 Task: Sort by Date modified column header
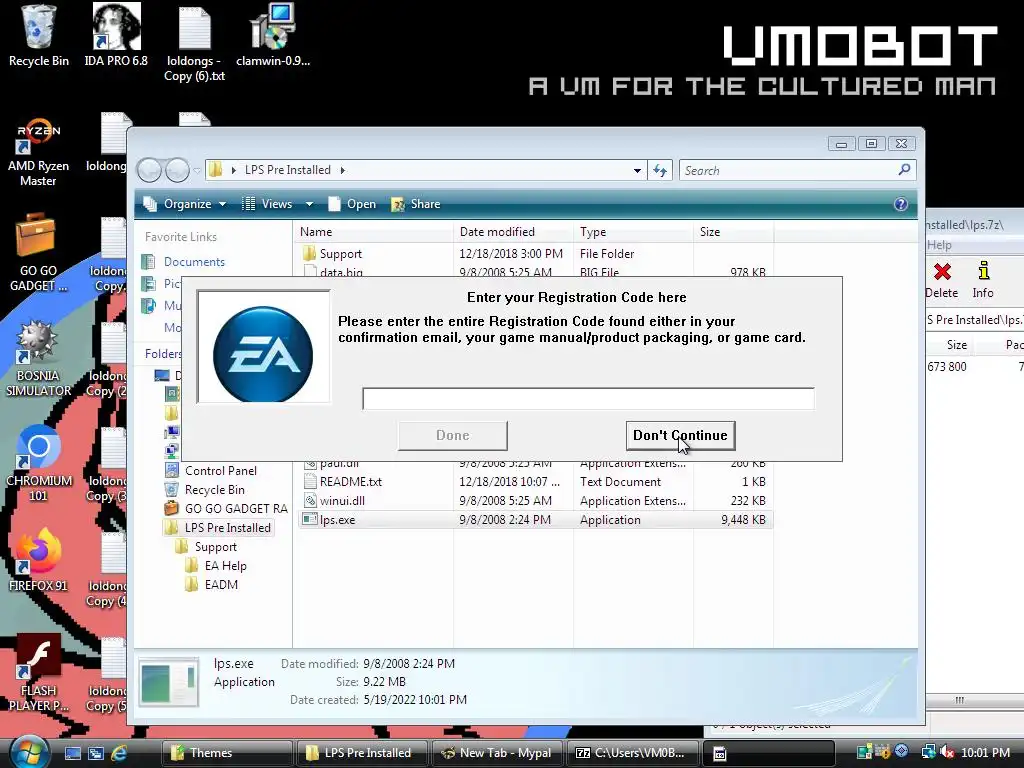pyautogui.click(x=513, y=232)
